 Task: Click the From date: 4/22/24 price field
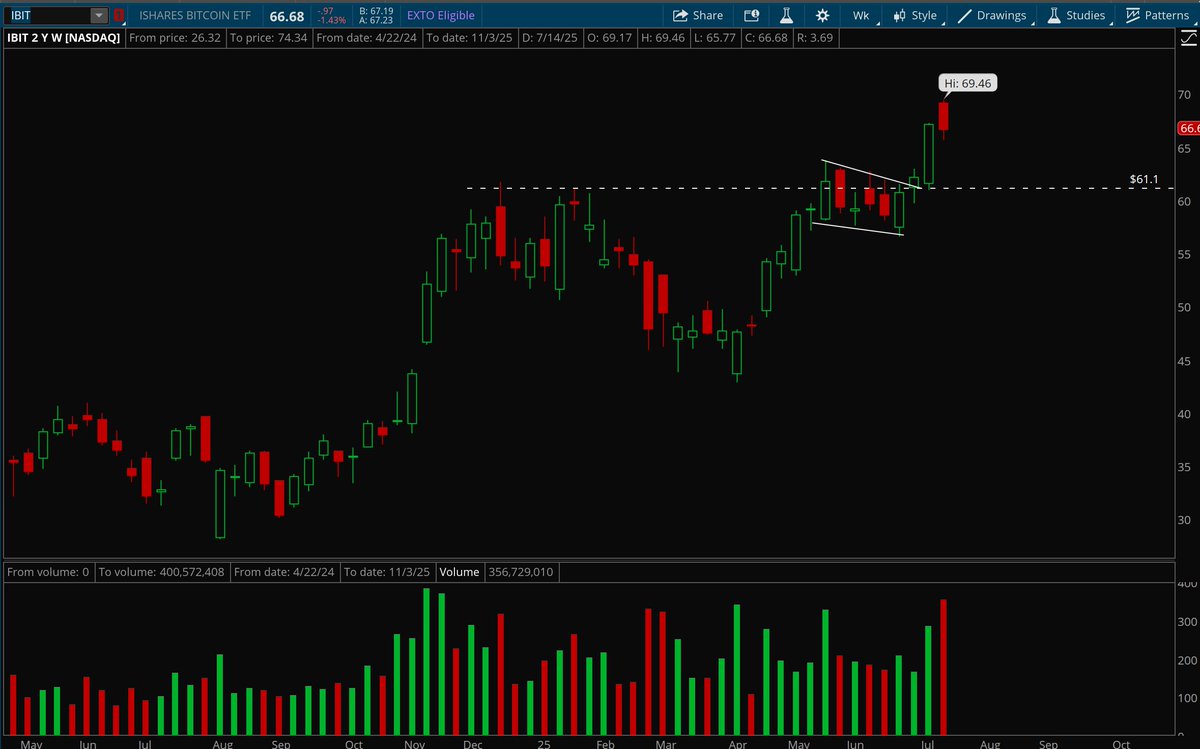coord(366,38)
